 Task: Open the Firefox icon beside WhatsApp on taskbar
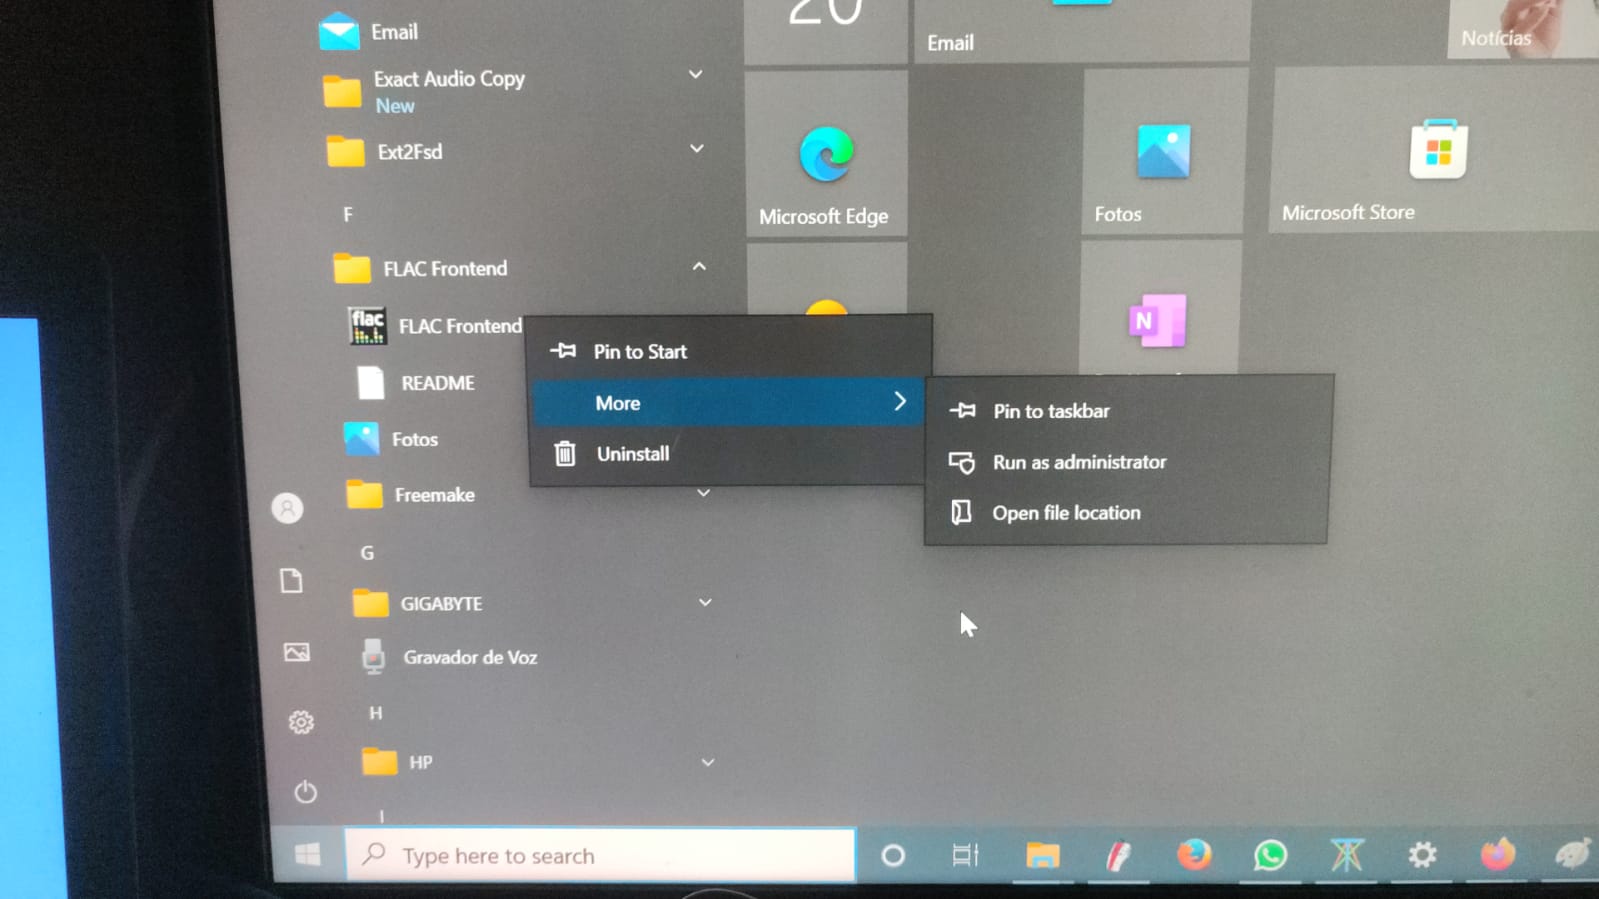[x=1194, y=855]
